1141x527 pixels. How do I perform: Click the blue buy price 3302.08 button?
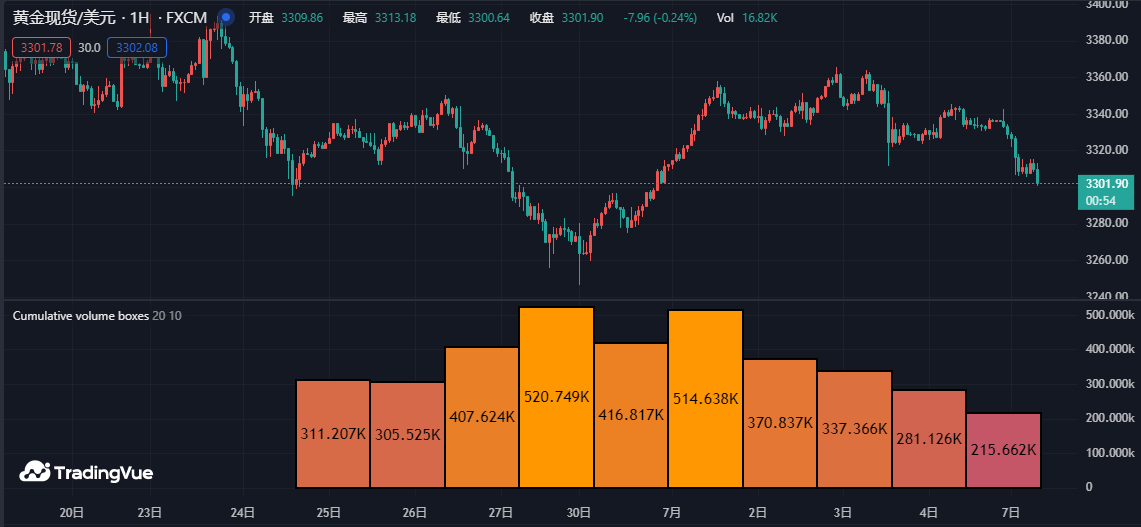(x=138, y=47)
